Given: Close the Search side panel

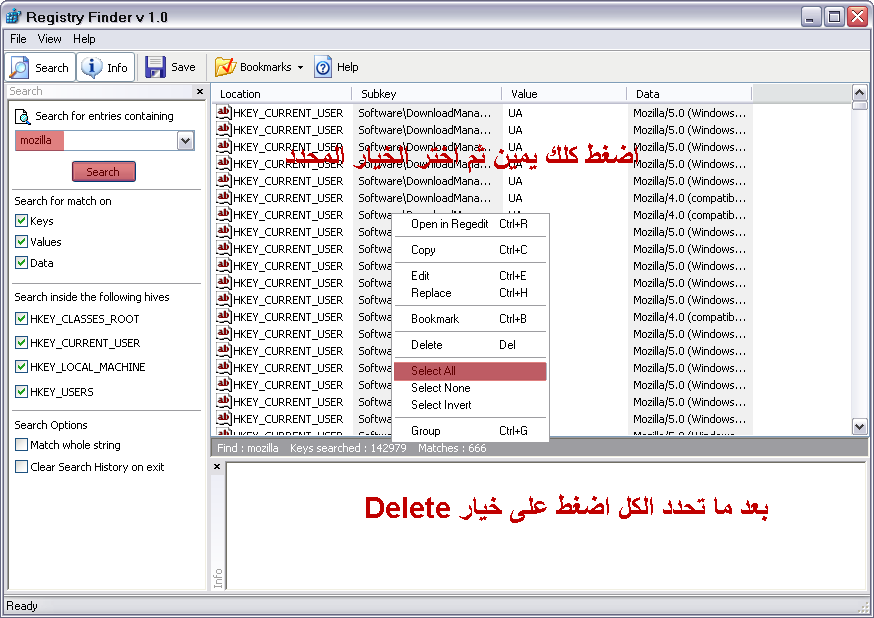Looking at the screenshot, I should [200, 91].
